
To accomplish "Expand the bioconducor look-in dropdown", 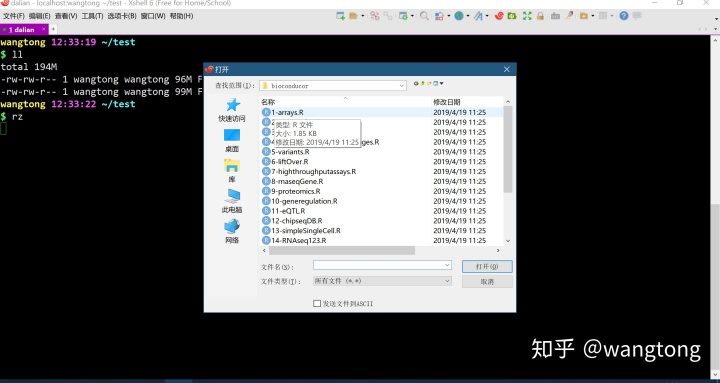I will pos(402,86).
